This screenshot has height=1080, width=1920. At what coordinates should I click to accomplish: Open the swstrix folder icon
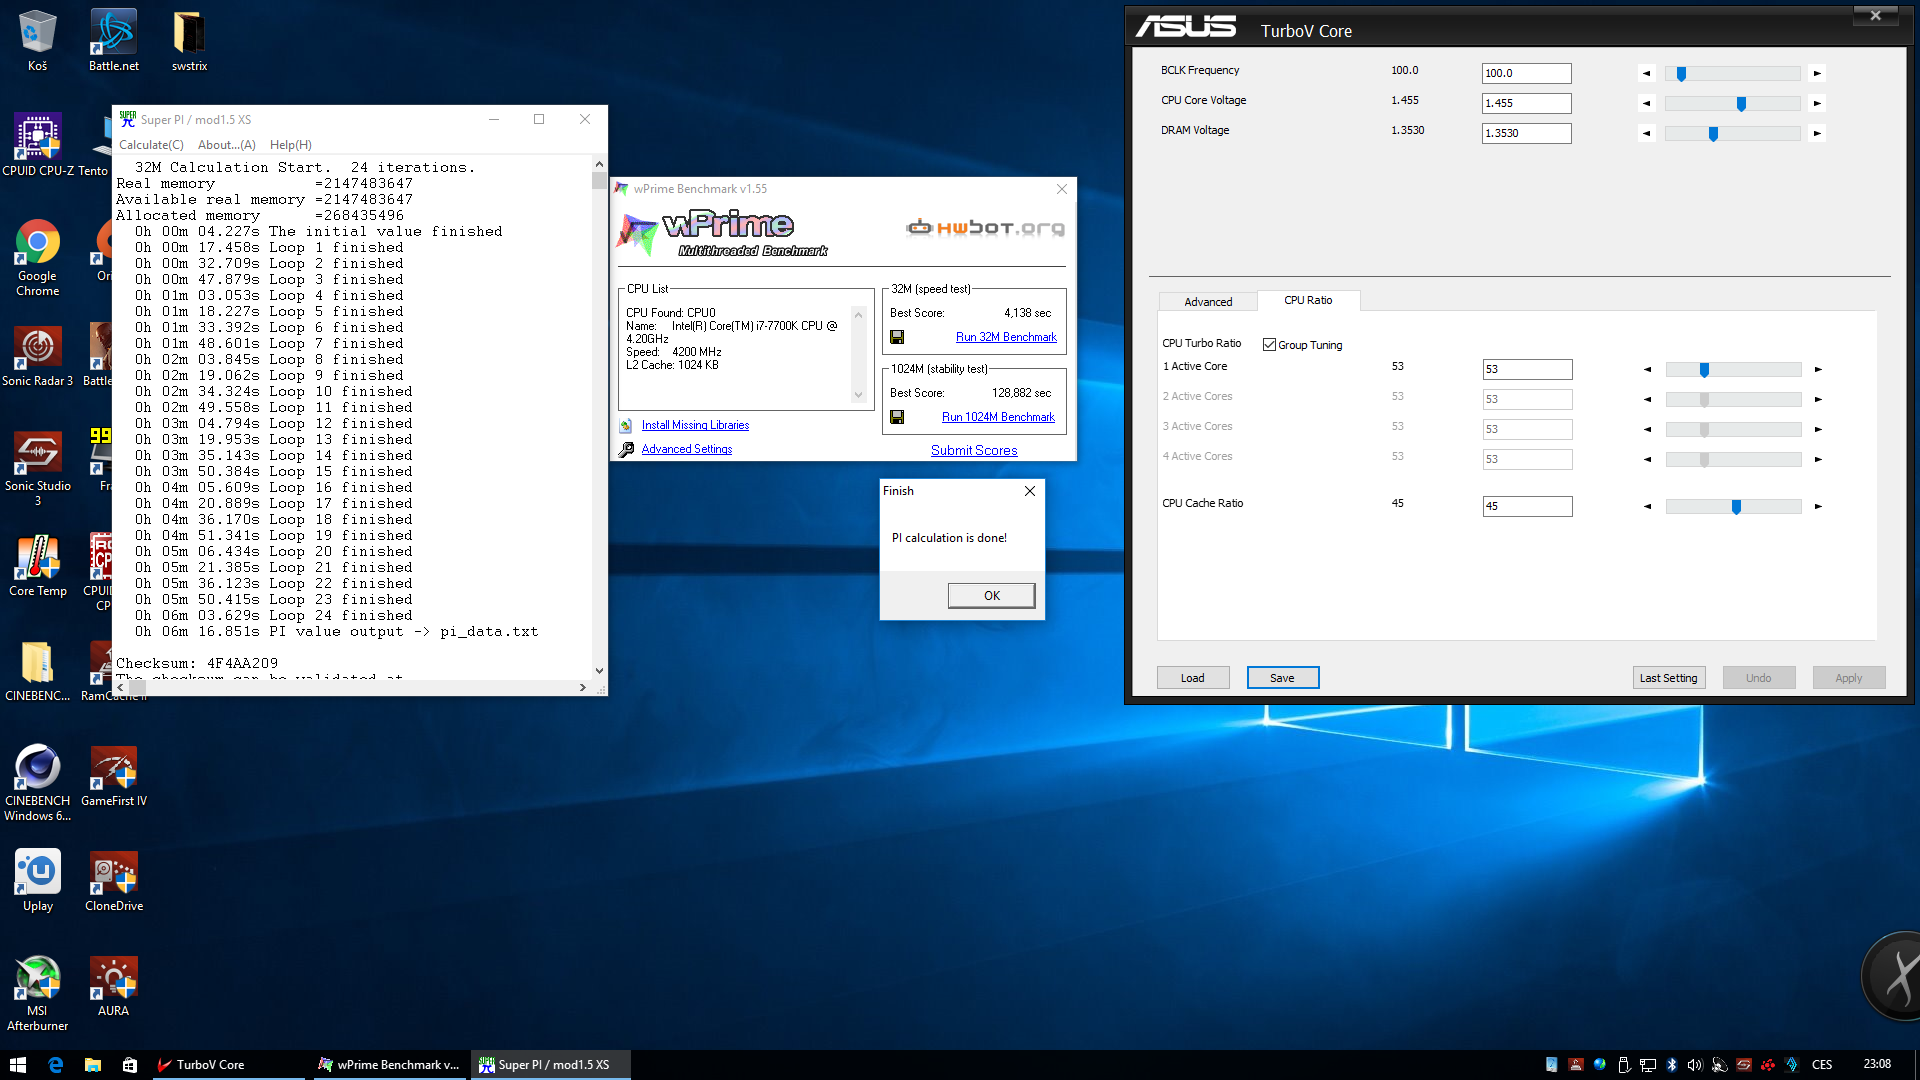[189, 40]
